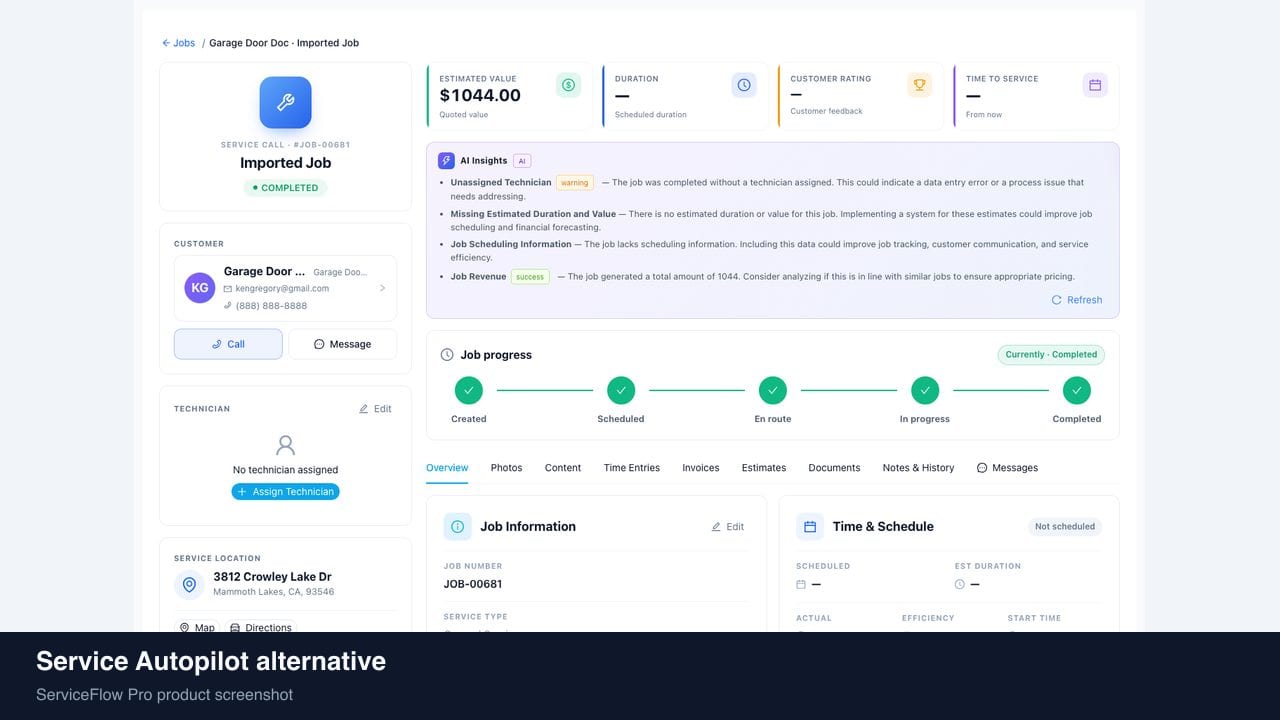Click the En route step checkmark circle
This screenshot has width=1280, height=720.
click(773, 390)
